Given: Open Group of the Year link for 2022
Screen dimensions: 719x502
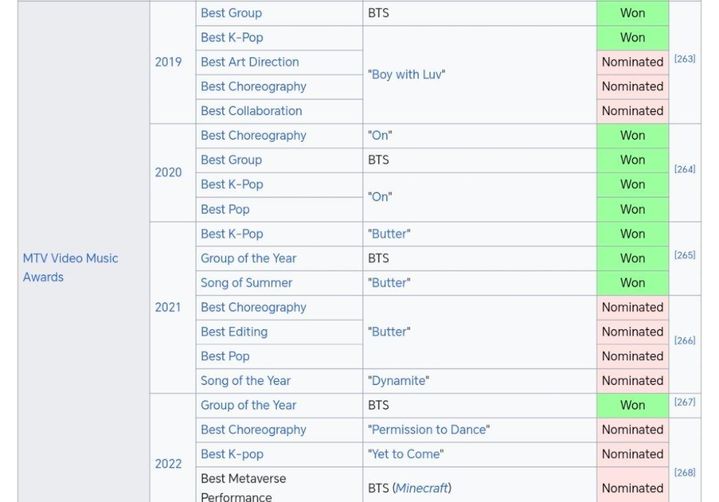Looking at the screenshot, I should coord(248,405).
